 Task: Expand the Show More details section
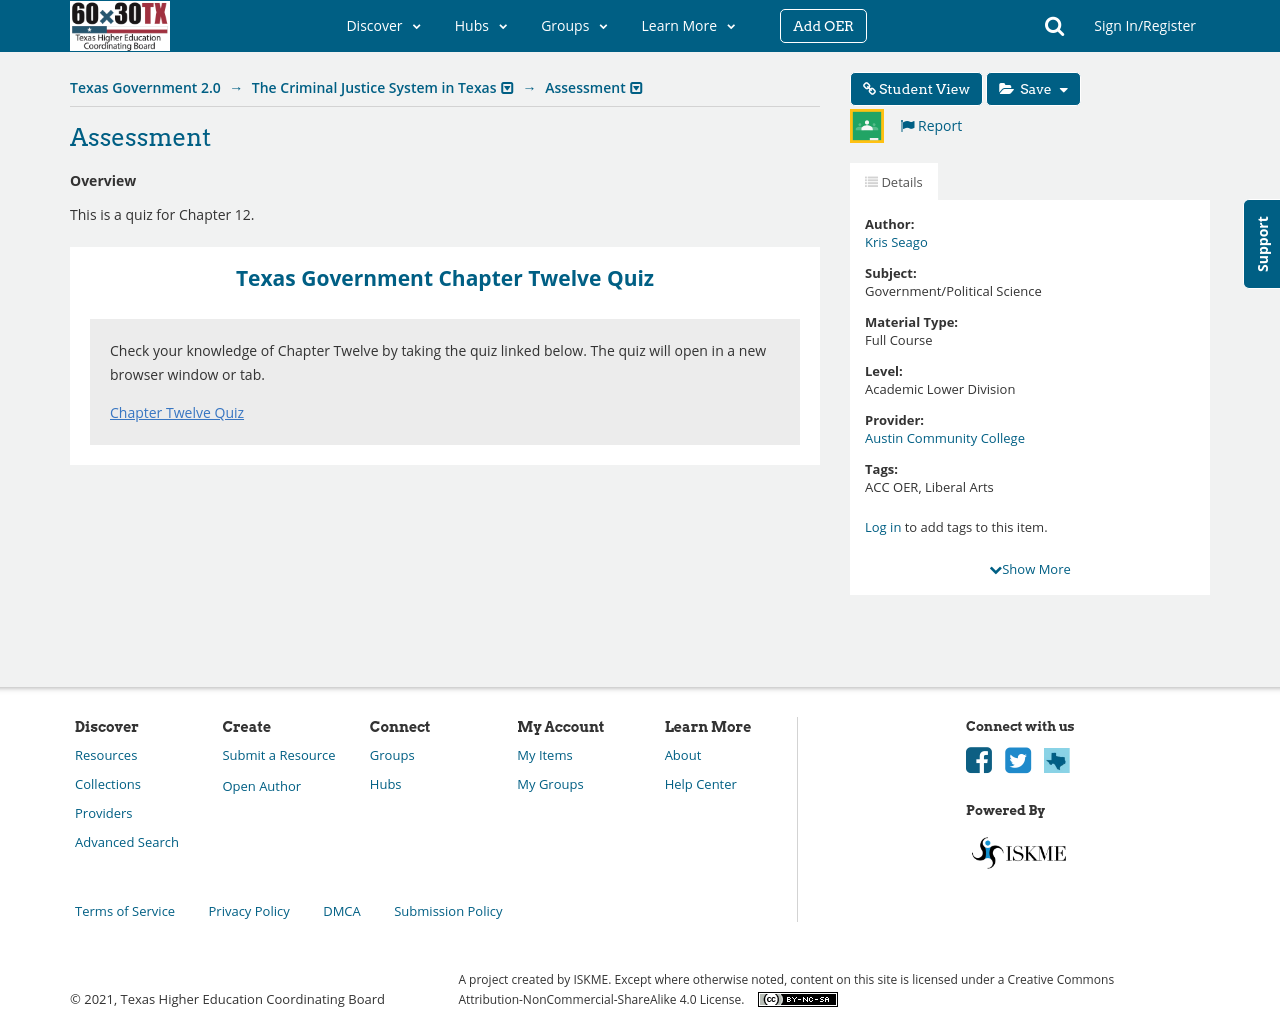click(1029, 567)
